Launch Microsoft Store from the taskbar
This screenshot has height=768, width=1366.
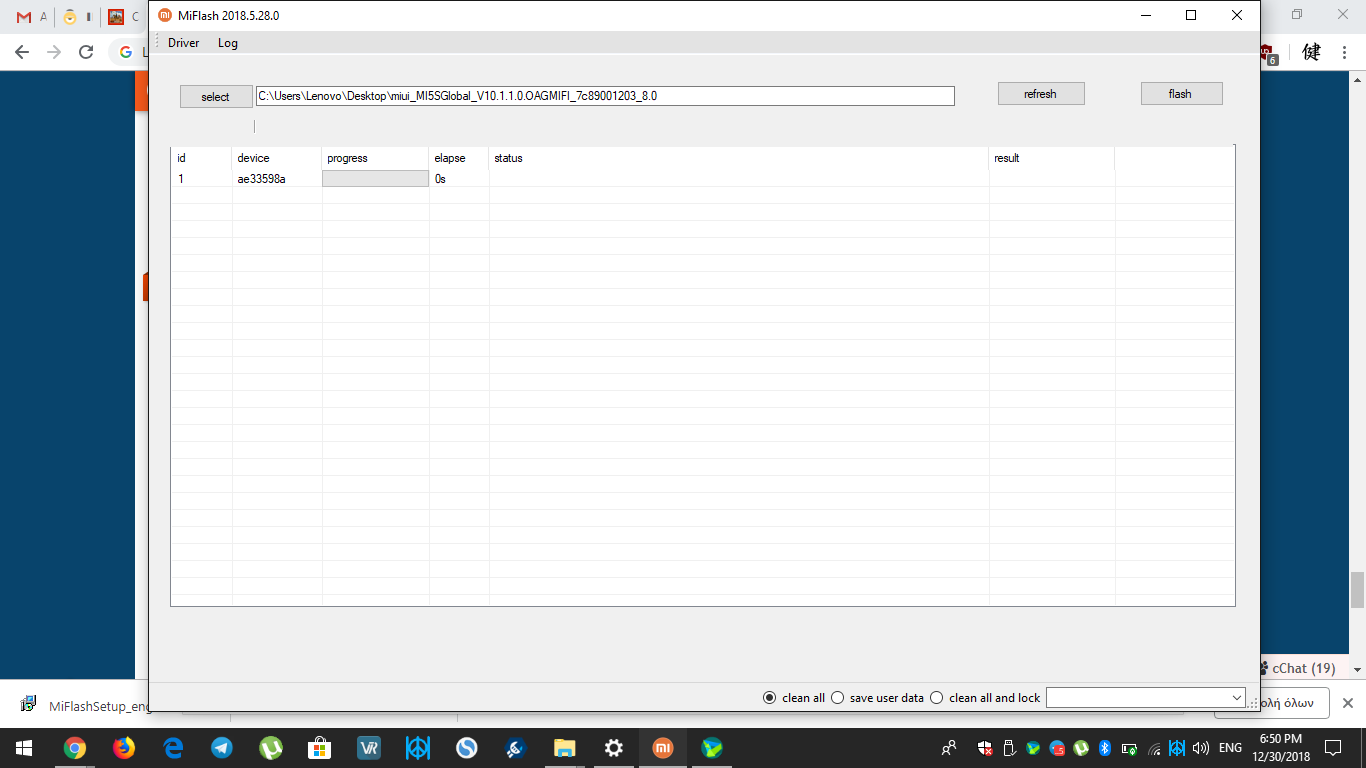(319, 747)
